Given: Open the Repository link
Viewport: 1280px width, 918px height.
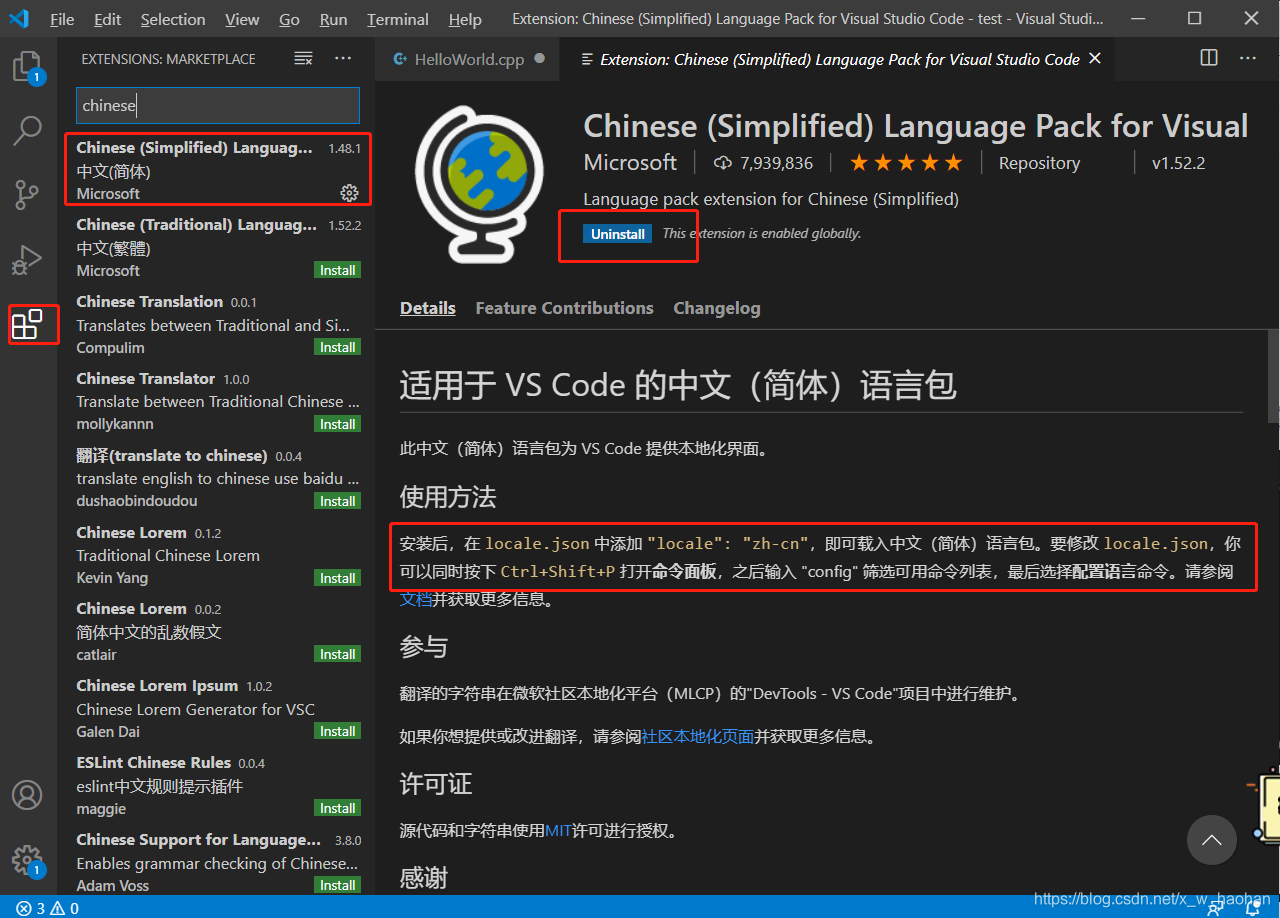Looking at the screenshot, I should [1039, 163].
